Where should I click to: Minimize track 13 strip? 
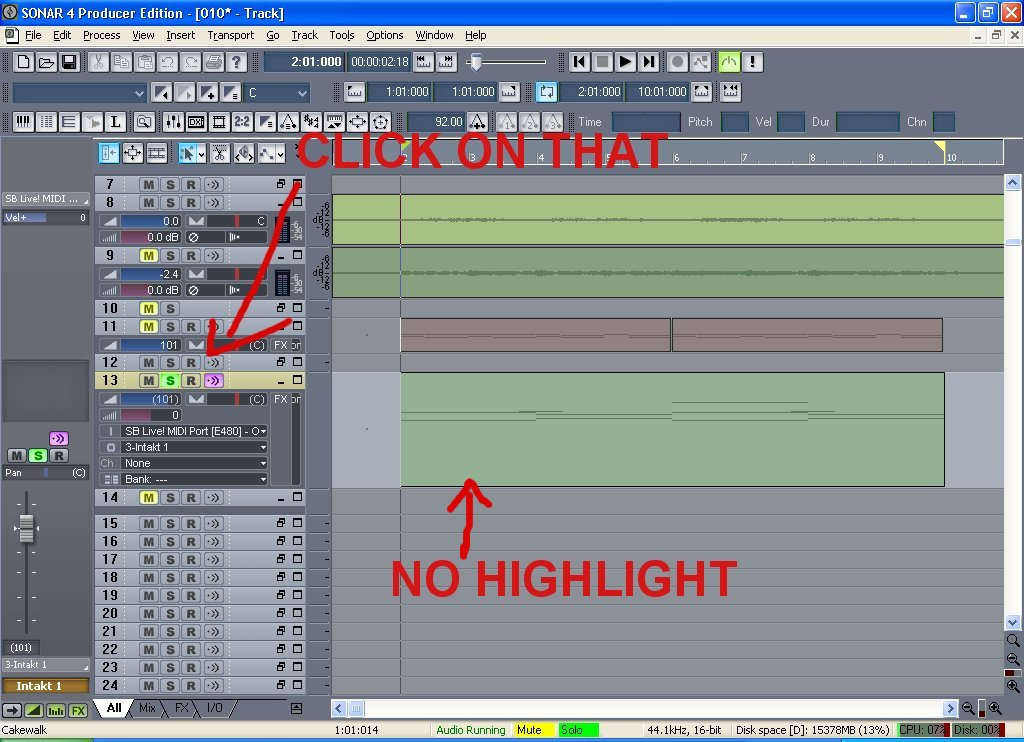281,380
